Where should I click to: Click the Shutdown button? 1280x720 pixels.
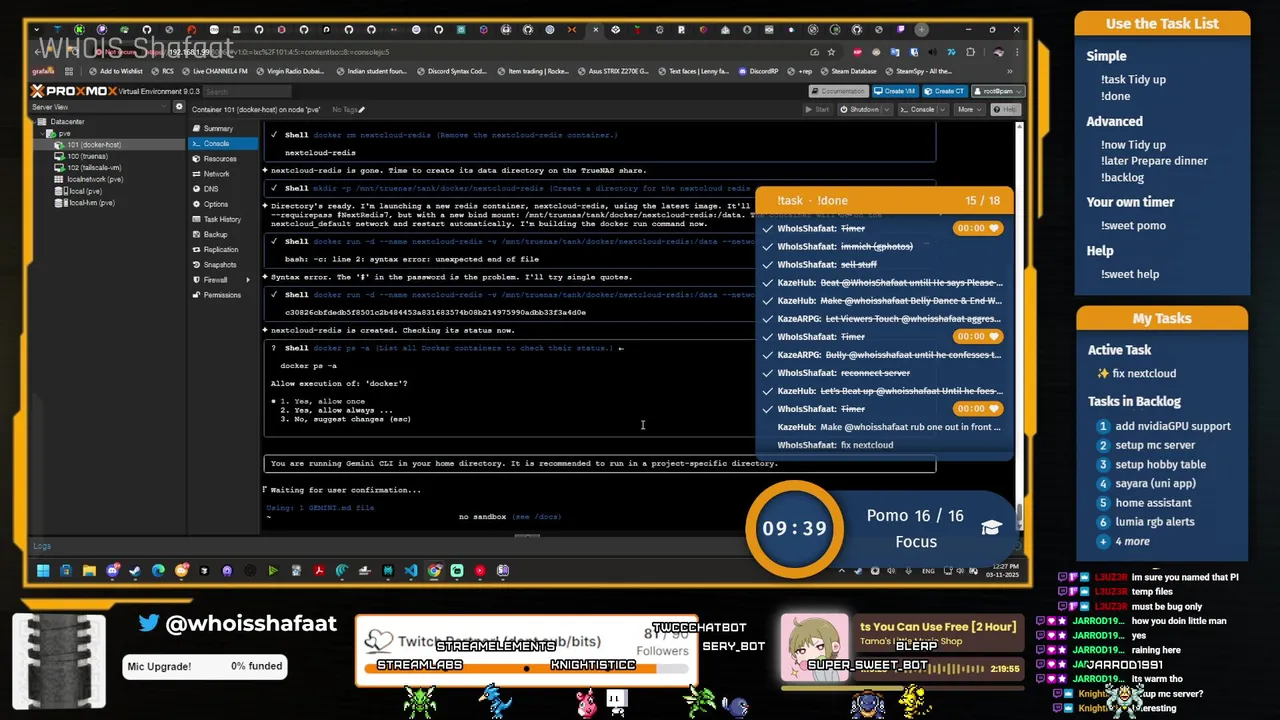(x=860, y=109)
